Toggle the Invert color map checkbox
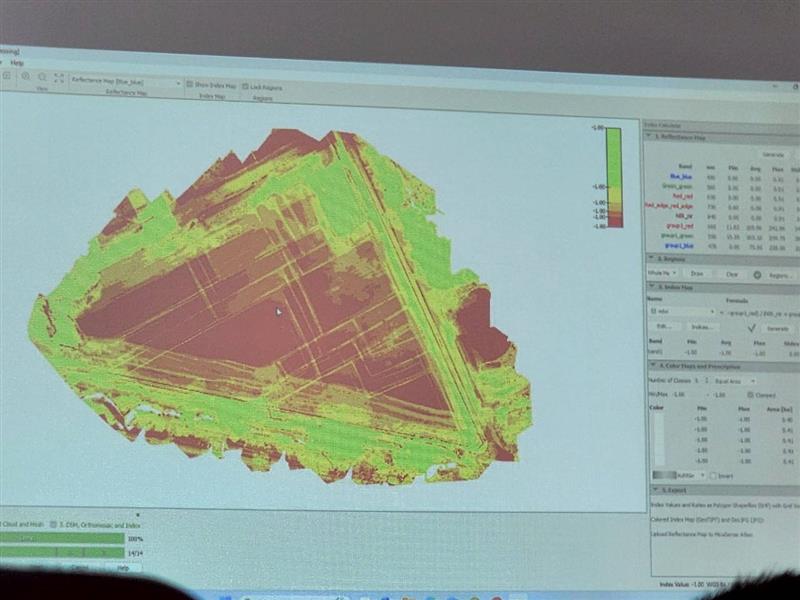 click(713, 475)
